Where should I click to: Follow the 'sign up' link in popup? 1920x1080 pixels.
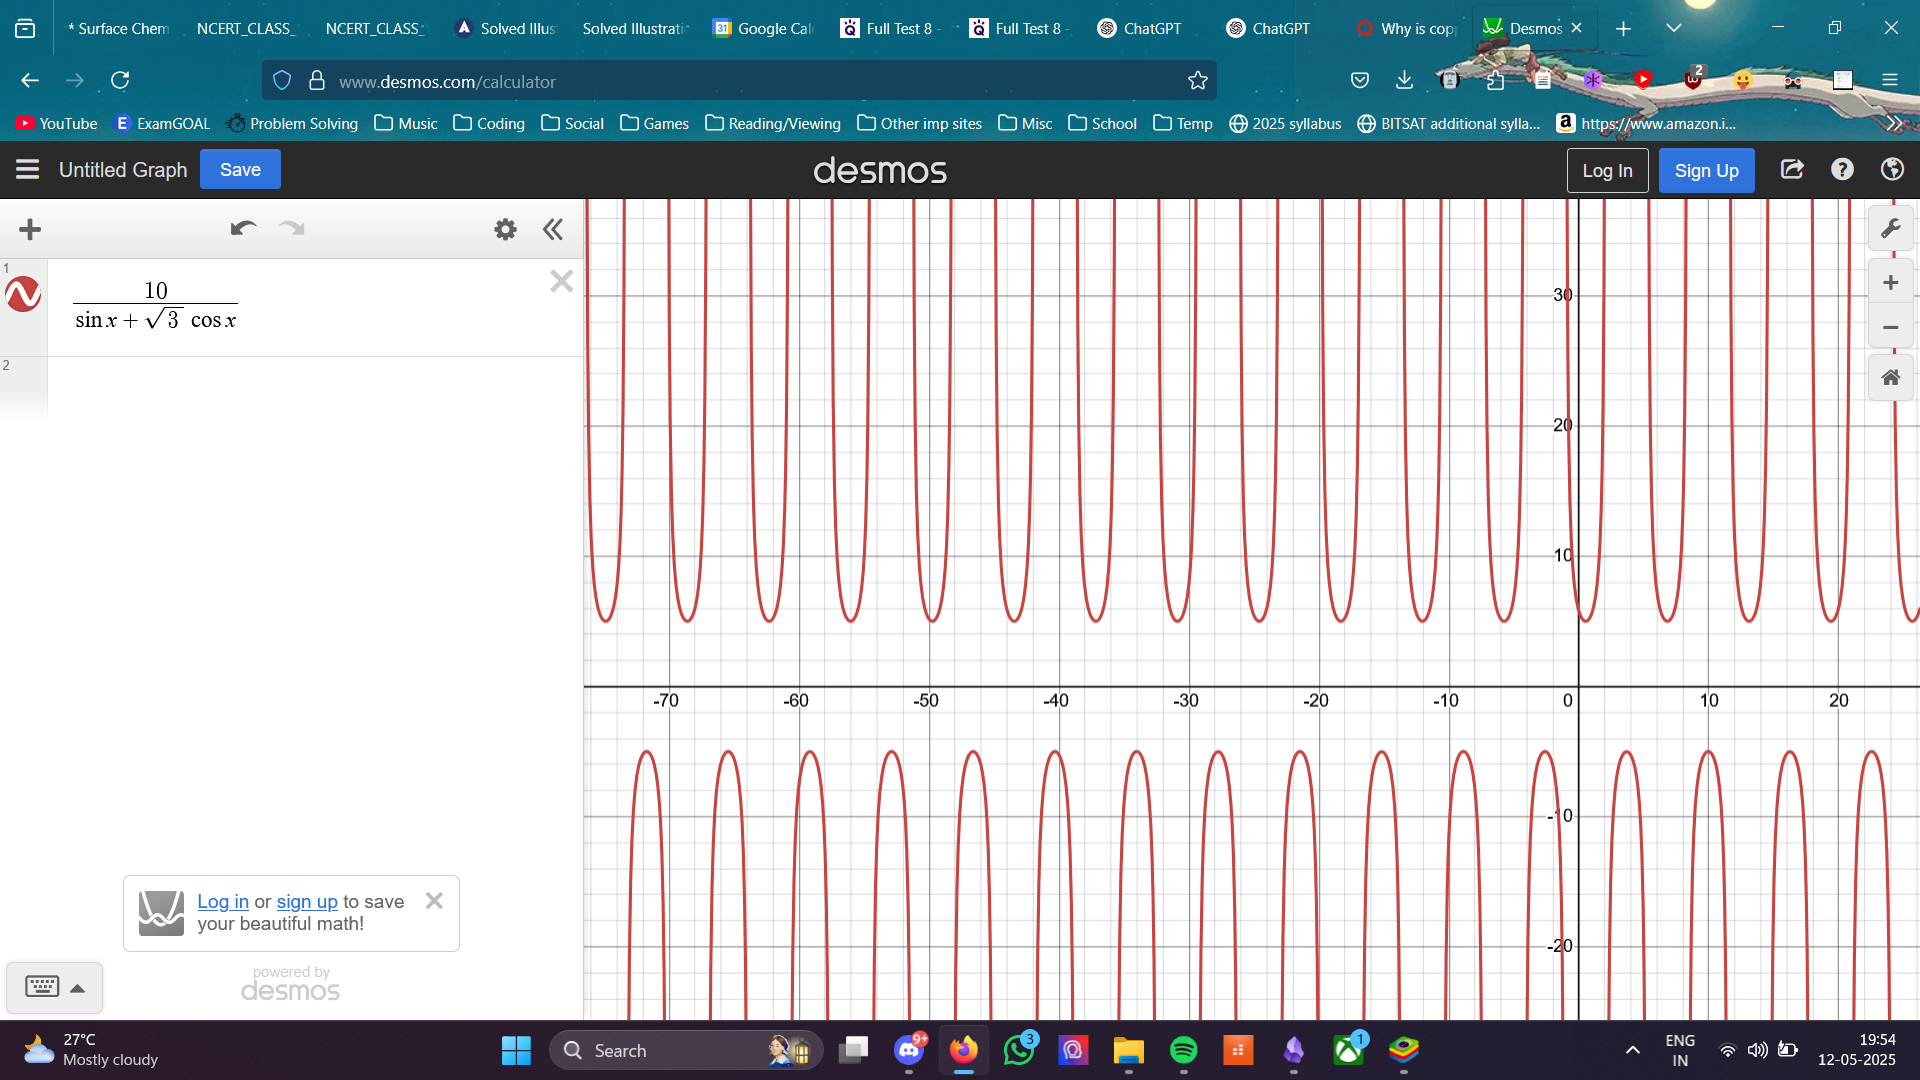click(x=307, y=901)
